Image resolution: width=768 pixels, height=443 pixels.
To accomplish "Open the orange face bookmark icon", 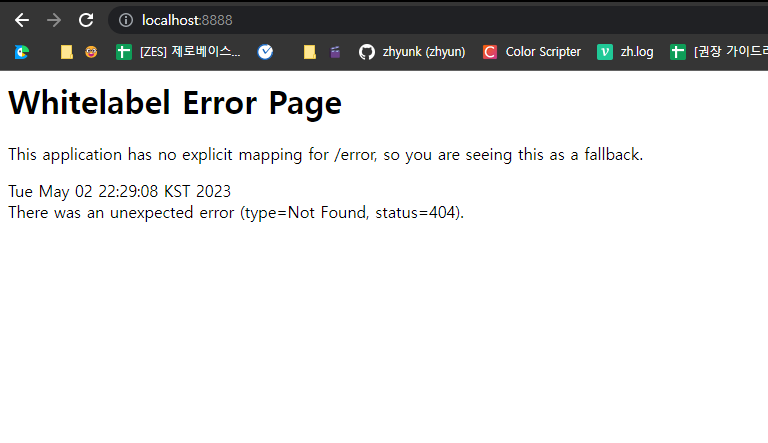I will [x=91, y=51].
